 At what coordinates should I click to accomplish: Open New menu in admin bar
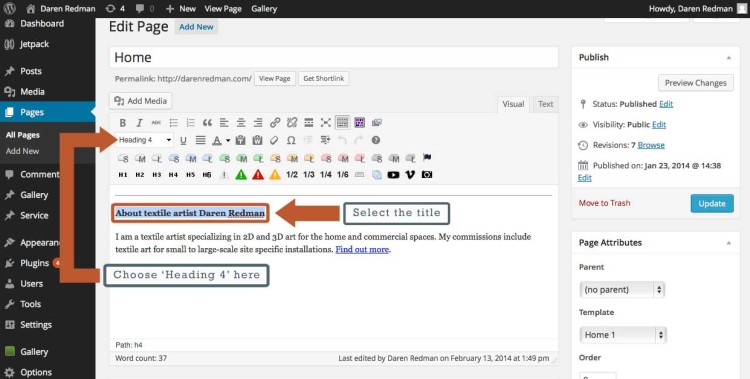click(x=181, y=9)
